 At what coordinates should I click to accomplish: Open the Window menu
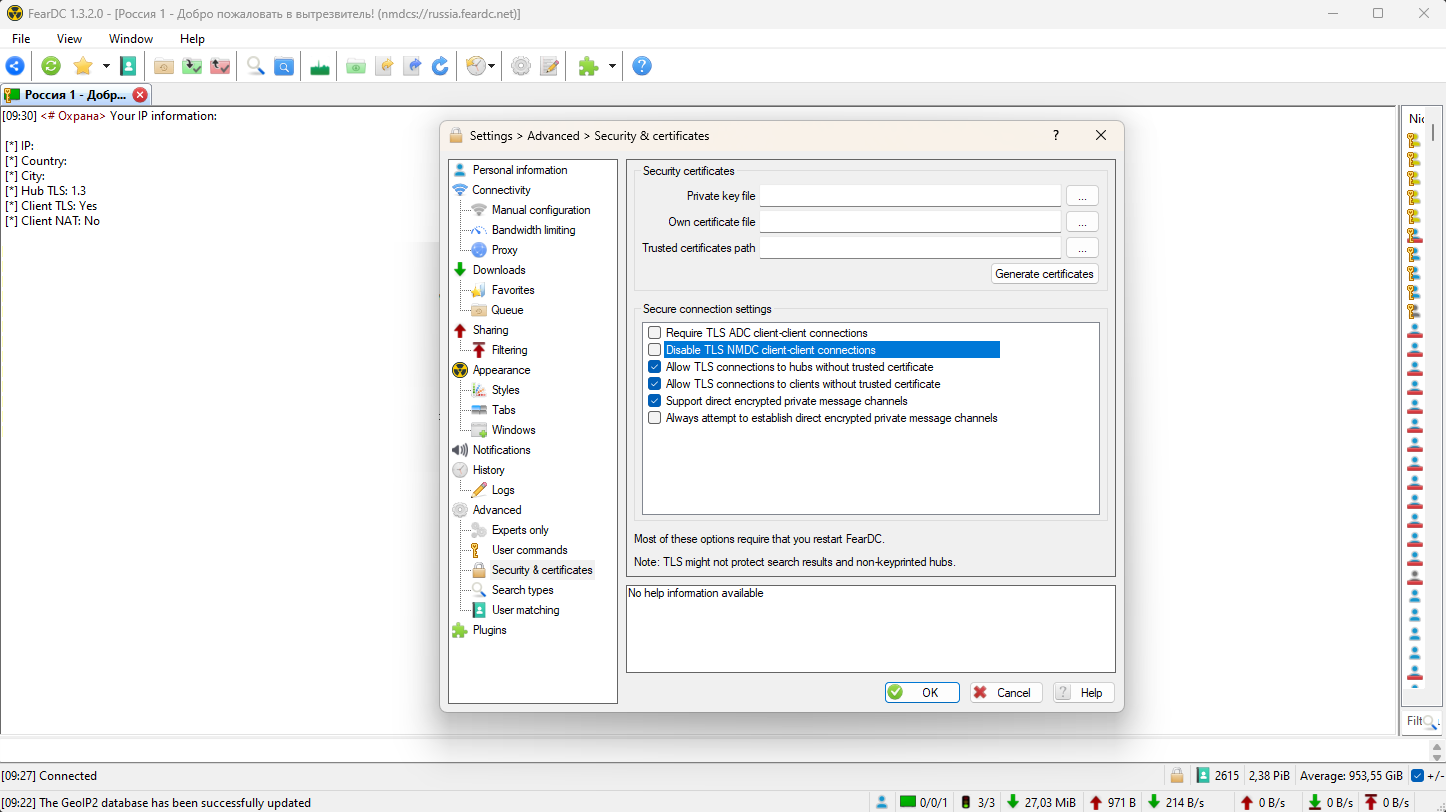[x=131, y=39]
